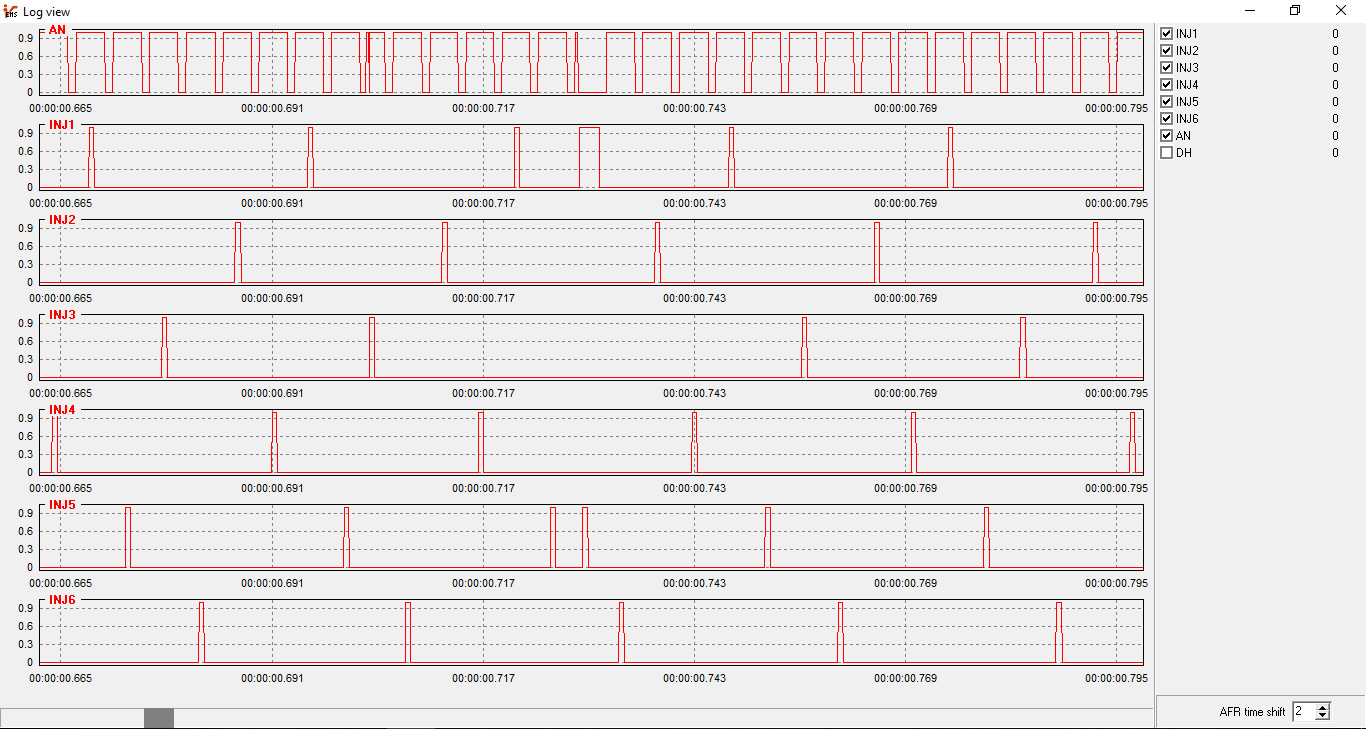Image resolution: width=1366 pixels, height=729 pixels.
Task: Uncheck the INJ1 channel checkbox
Action: (1166, 34)
